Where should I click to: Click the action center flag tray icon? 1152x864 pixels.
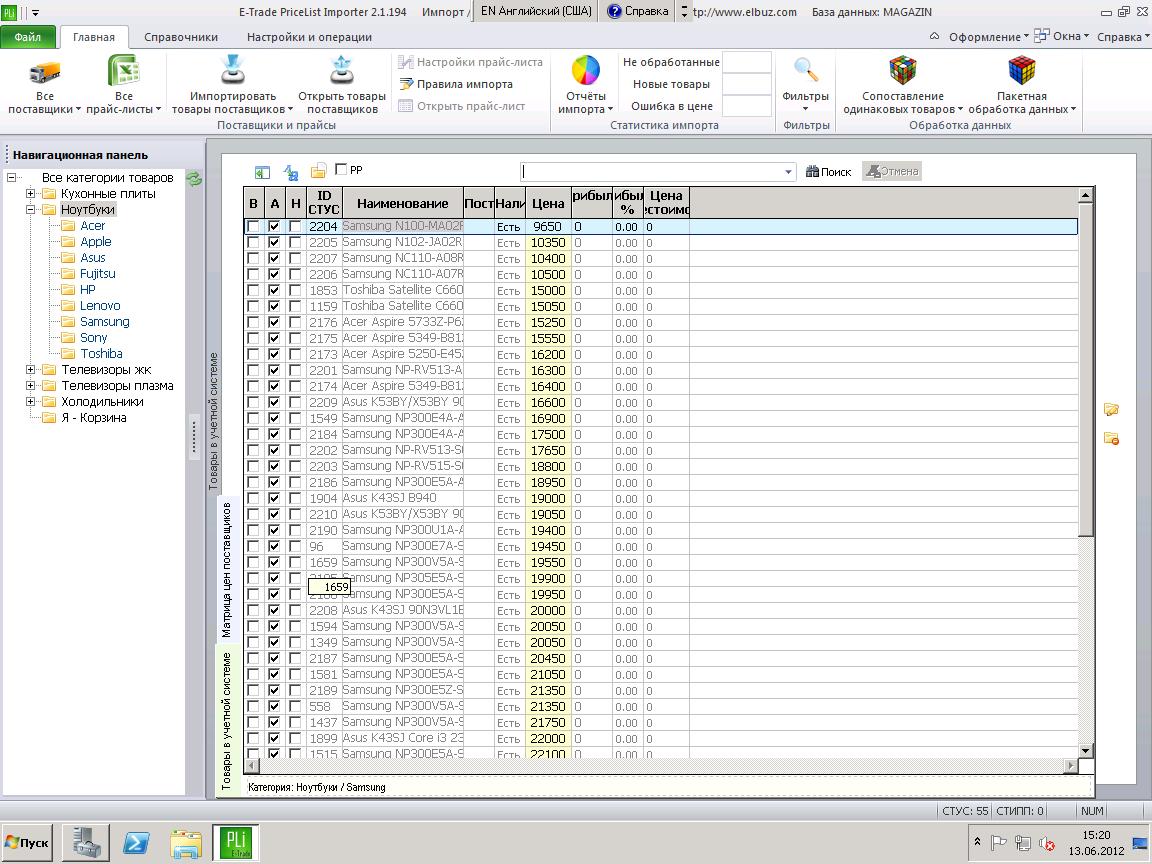pyautogui.click(x=998, y=843)
